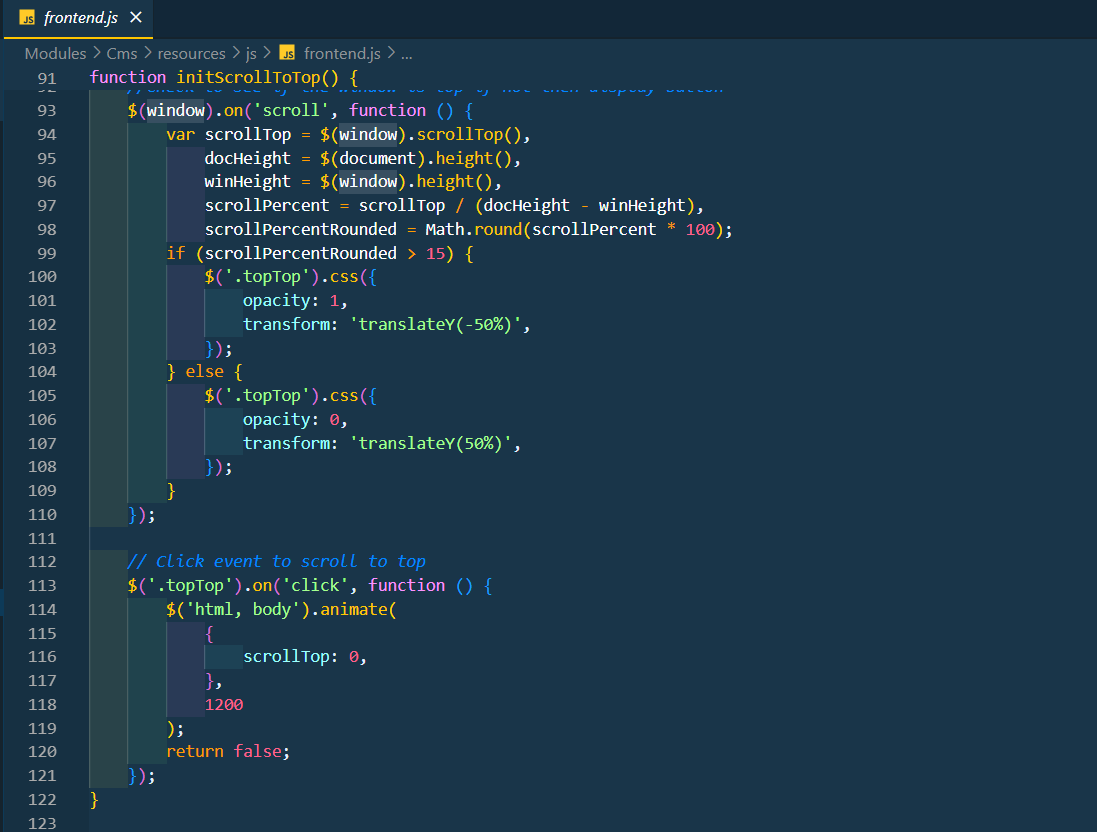Click the 1200 duration value
Viewport: 1097px width, 832px height.
tap(224, 705)
